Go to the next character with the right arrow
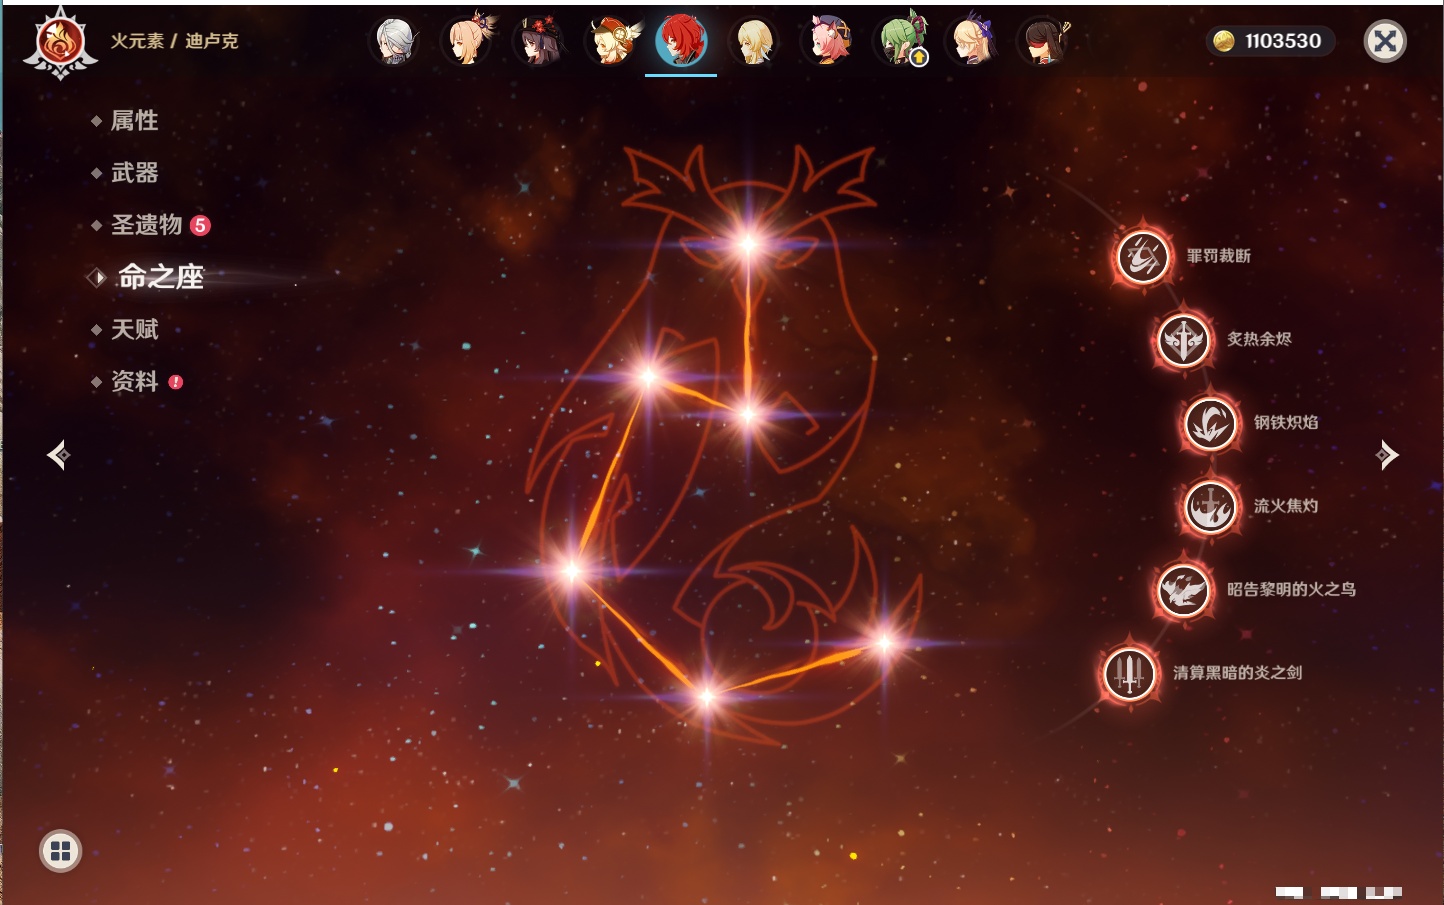The height and width of the screenshot is (905, 1444). (1387, 455)
